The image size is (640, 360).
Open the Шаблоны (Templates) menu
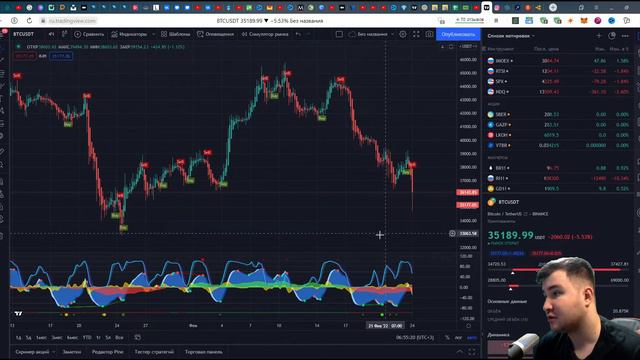pos(176,34)
